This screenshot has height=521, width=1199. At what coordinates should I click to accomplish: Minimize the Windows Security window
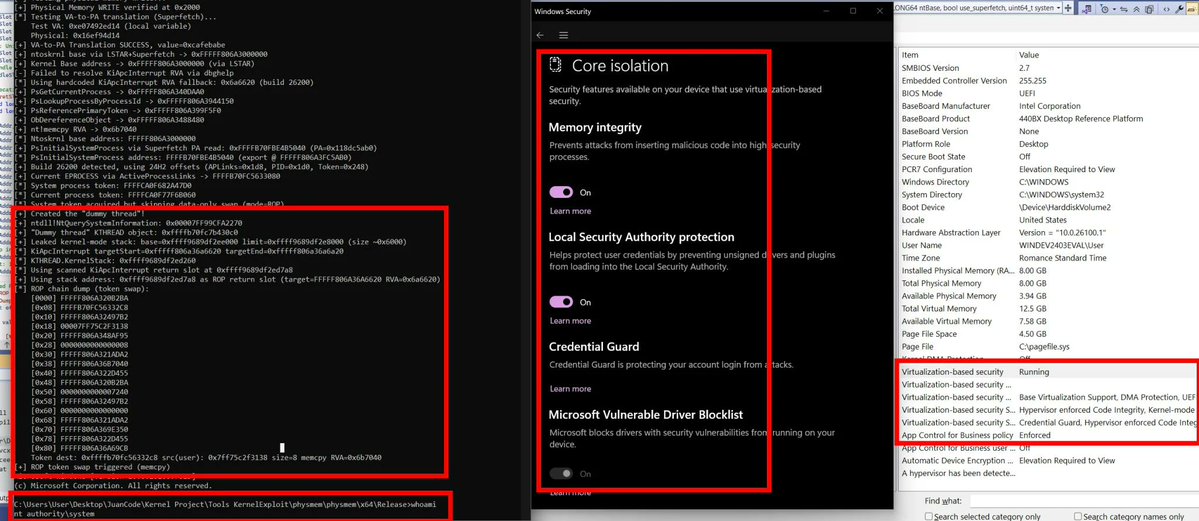click(x=828, y=11)
